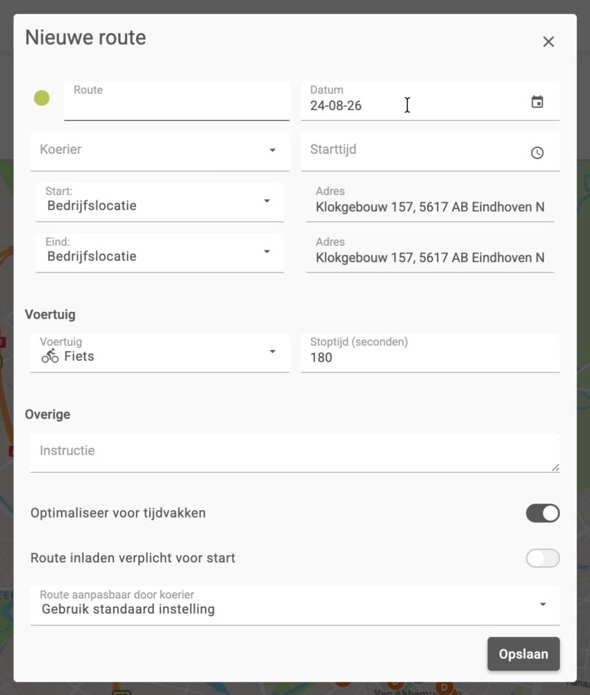The width and height of the screenshot is (590, 695).
Task: Click the Datum field showing 24-08-26
Action: (430, 101)
